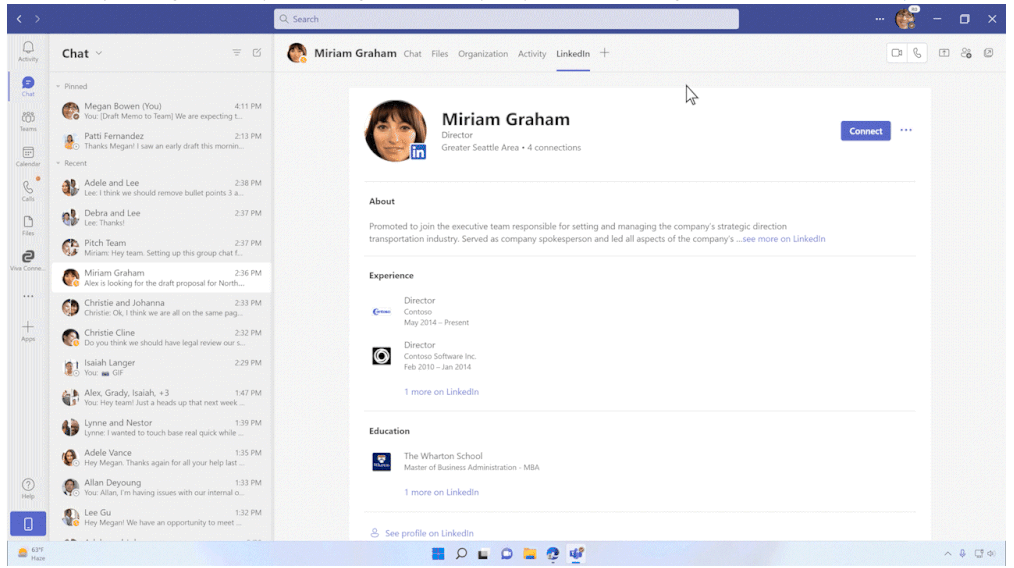Screen dimensions: 1014x568
Task: Open Lynne and Nestor chat
Action: click(162, 427)
